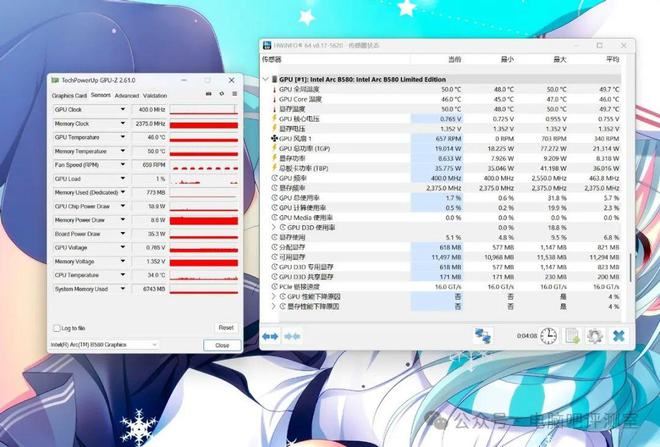The width and height of the screenshot is (660, 447).
Task: Open the GPU Clock sensor dropdown arrow
Action: [123, 109]
